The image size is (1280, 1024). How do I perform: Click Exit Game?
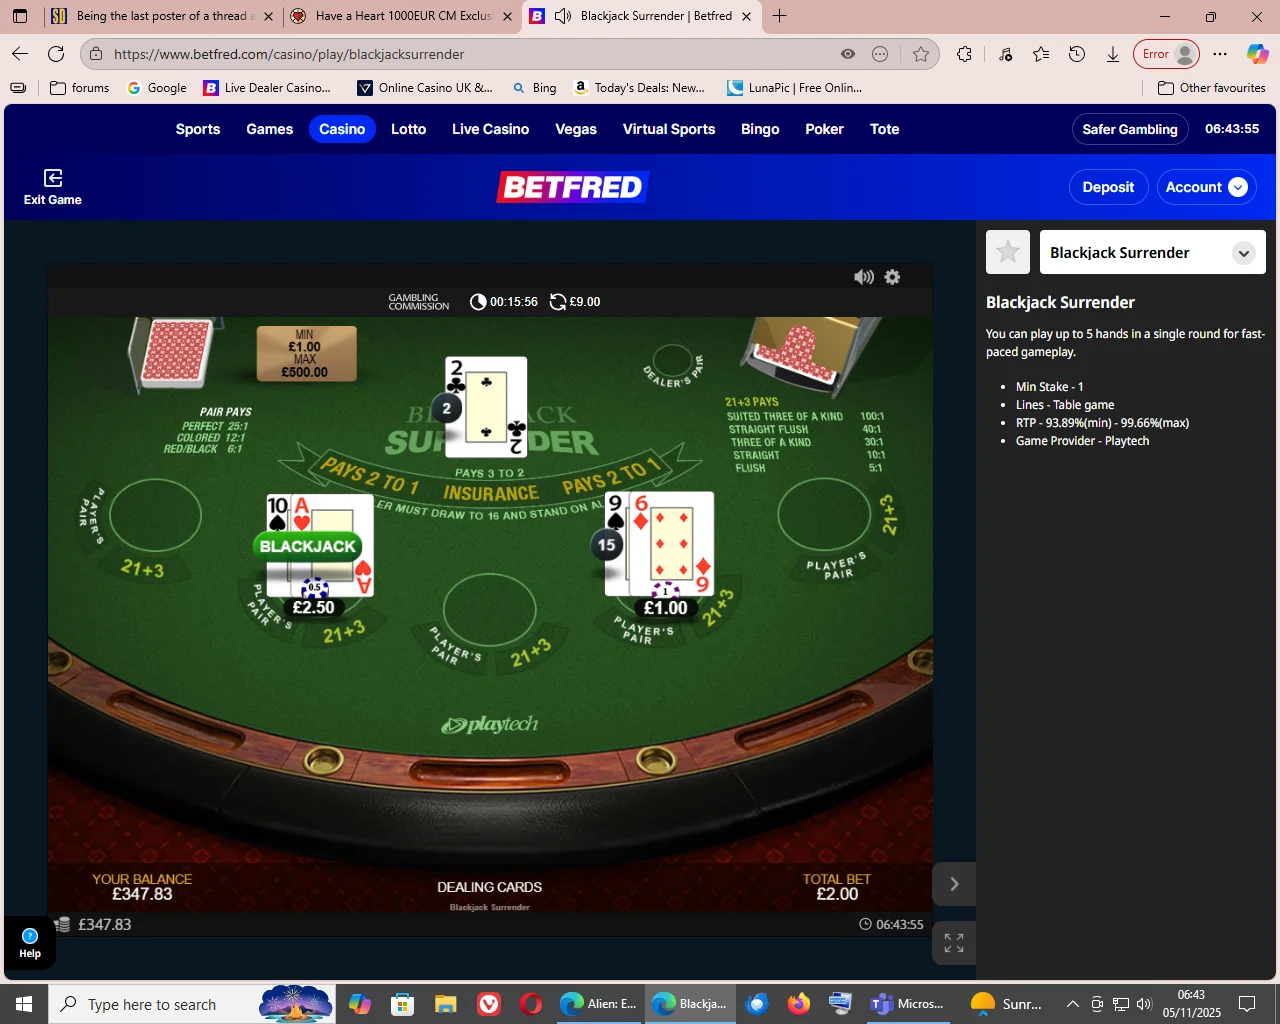pos(53,187)
